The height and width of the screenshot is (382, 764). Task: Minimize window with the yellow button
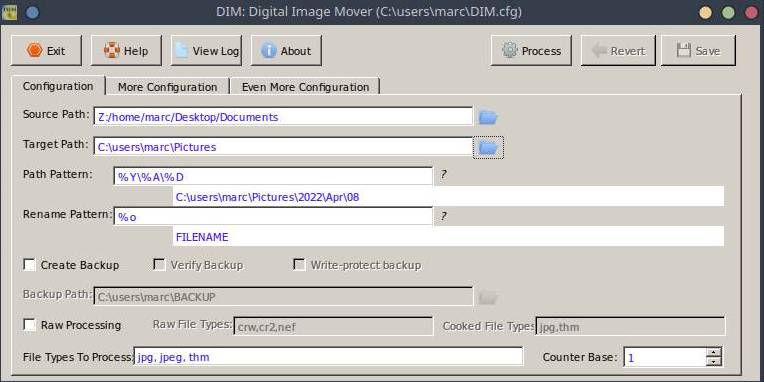705,12
